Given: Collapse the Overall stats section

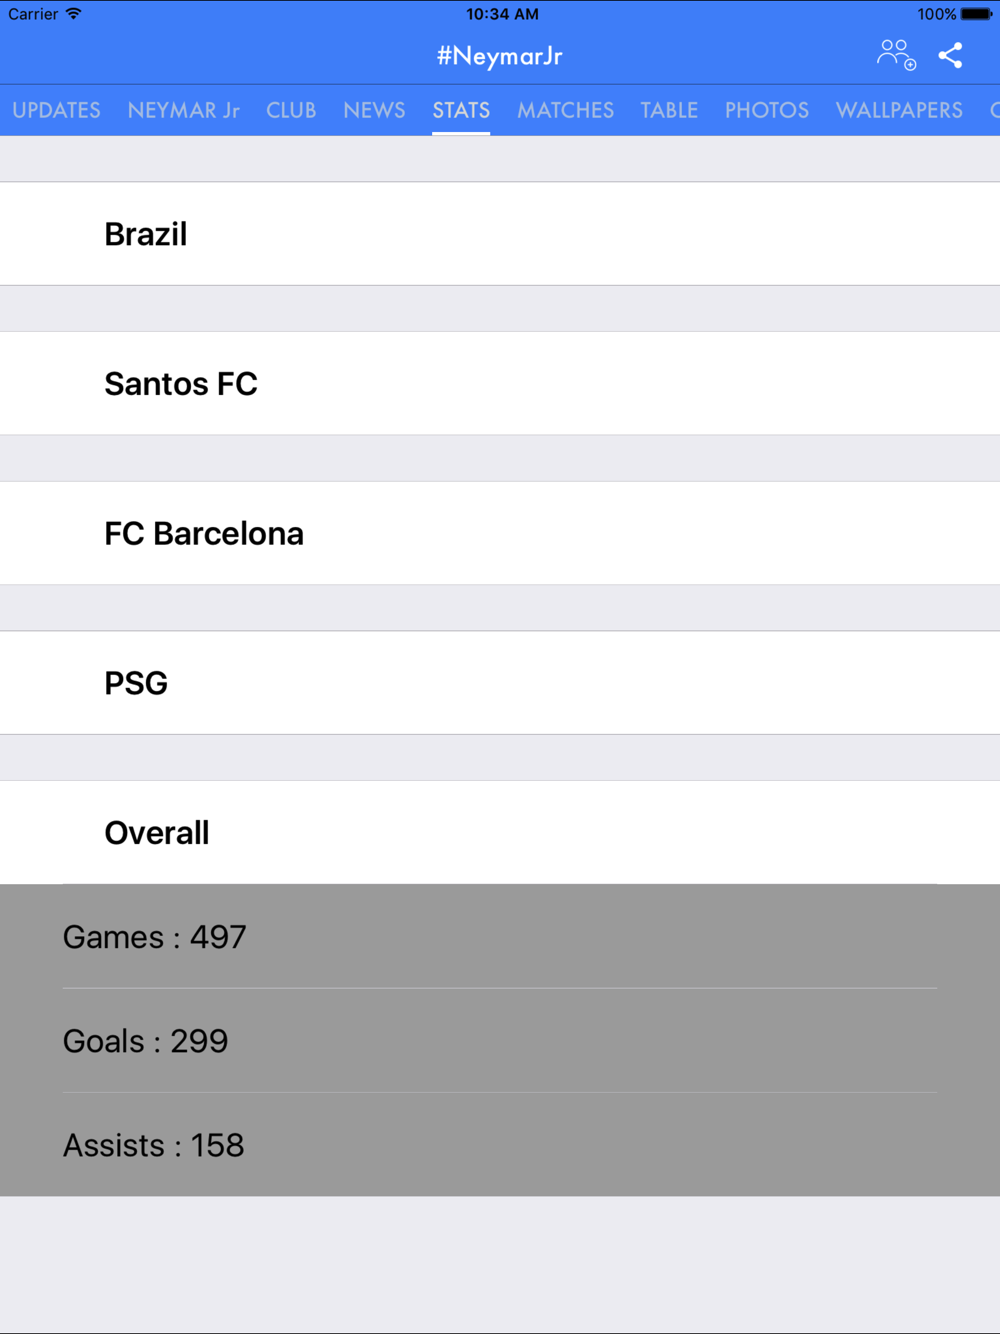Looking at the screenshot, I should [x=500, y=833].
